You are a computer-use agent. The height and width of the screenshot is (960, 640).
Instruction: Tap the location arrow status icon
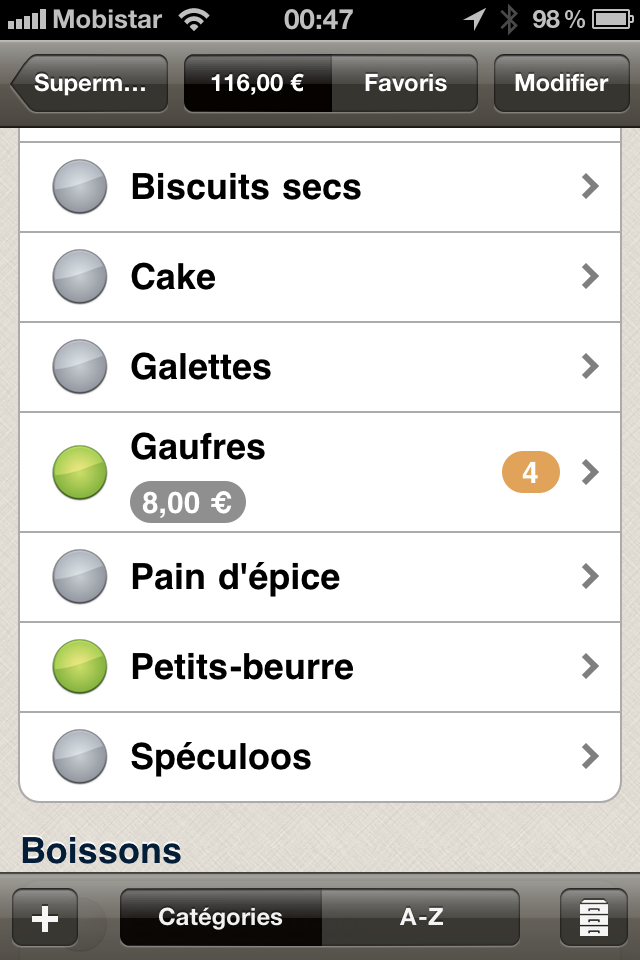(x=475, y=20)
